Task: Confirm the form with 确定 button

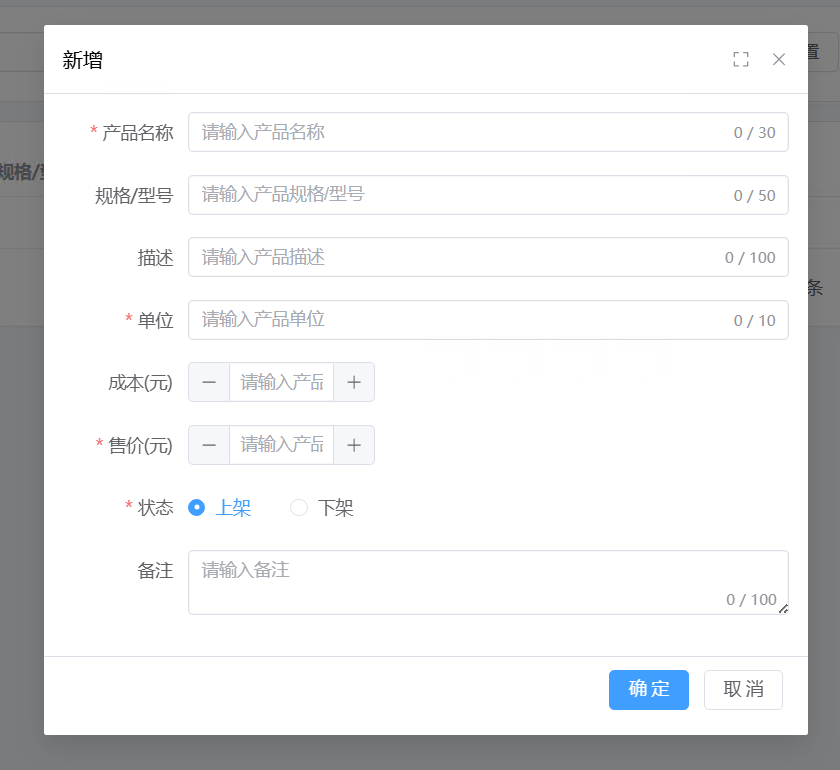Action: [649, 690]
